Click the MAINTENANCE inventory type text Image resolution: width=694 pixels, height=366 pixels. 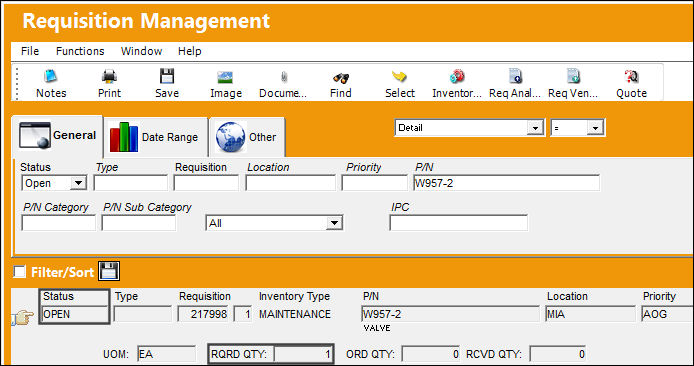click(x=295, y=314)
